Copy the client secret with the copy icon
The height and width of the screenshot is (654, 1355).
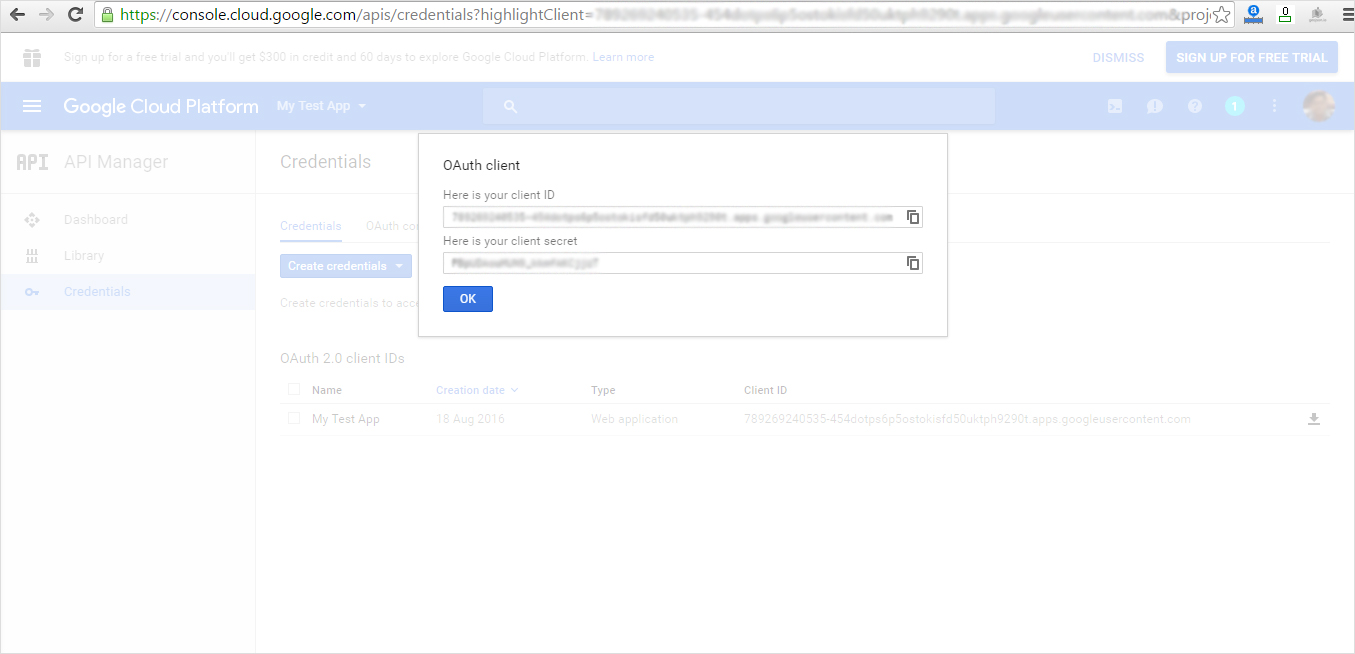pos(912,263)
